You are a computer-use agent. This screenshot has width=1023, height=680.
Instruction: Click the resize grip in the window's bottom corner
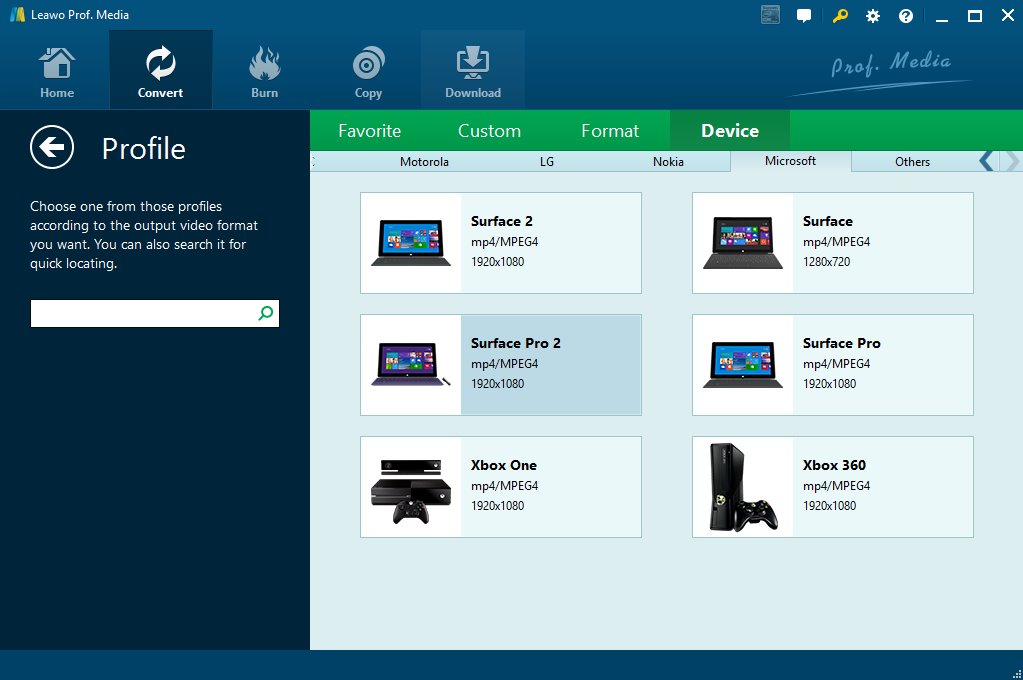click(x=1016, y=673)
